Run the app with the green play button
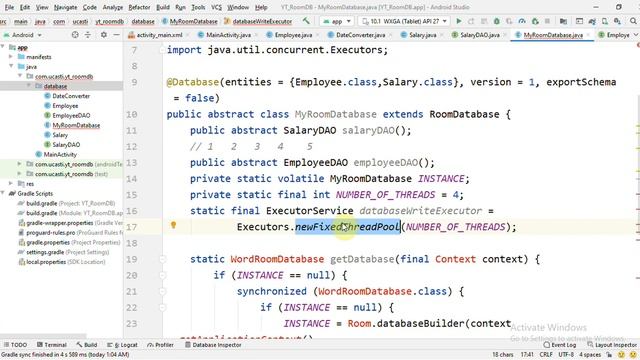Image resolution: width=640 pixels, height=360 pixels. (x=459, y=21)
